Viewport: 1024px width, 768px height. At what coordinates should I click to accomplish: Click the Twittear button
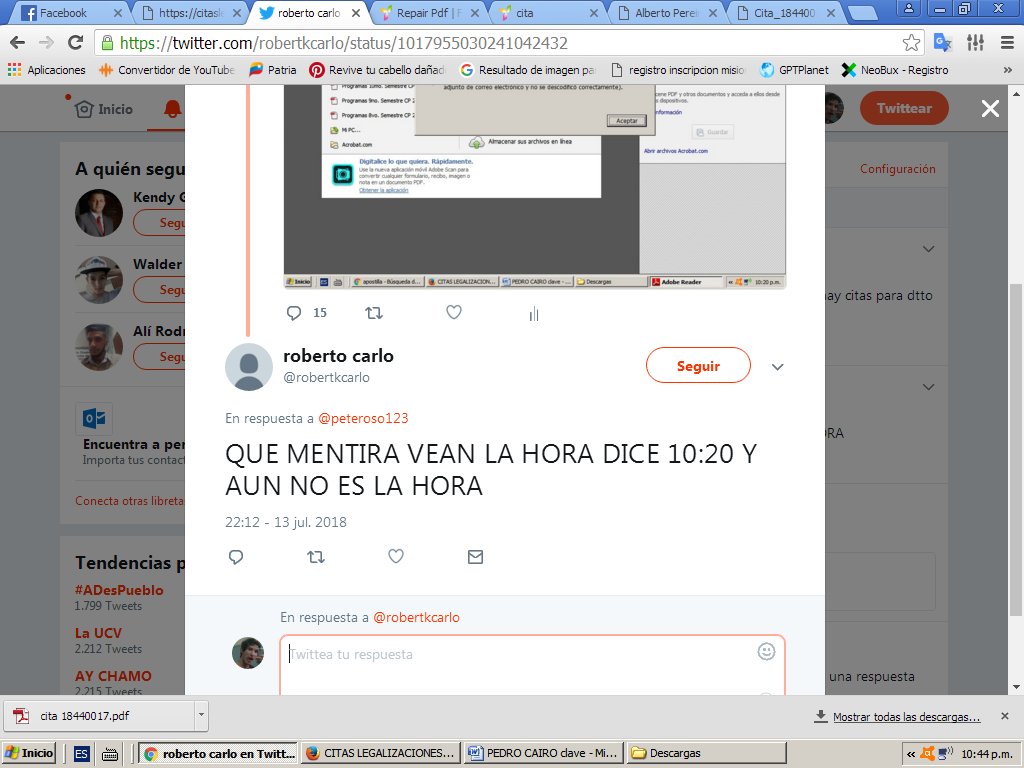click(904, 108)
